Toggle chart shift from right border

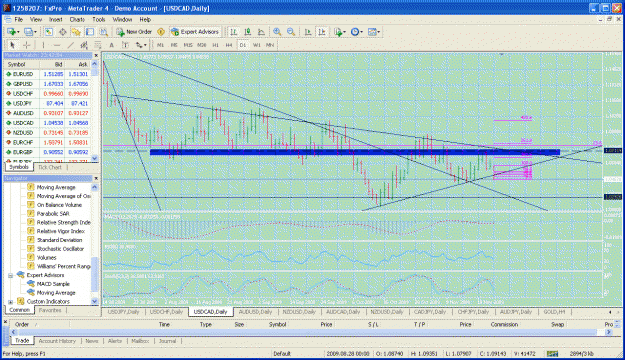click(x=322, y=32)
